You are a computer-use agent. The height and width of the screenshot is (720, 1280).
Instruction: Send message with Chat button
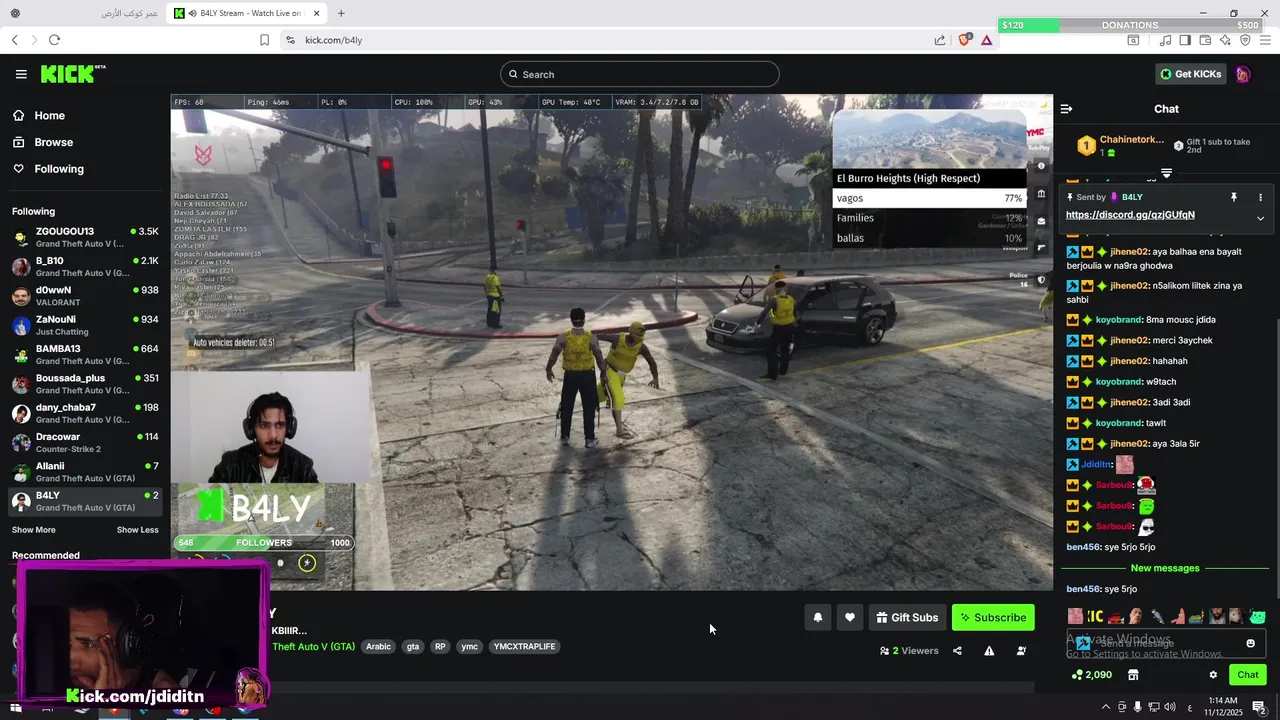coord(1247,675)
